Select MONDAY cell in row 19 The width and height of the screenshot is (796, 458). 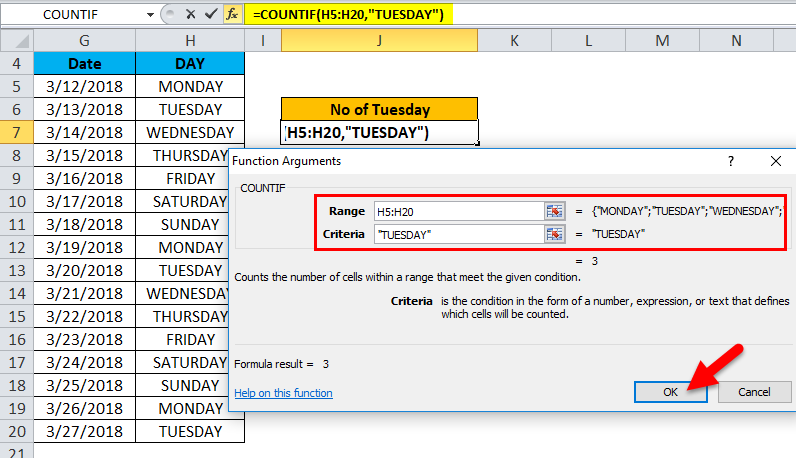(183, 409)
